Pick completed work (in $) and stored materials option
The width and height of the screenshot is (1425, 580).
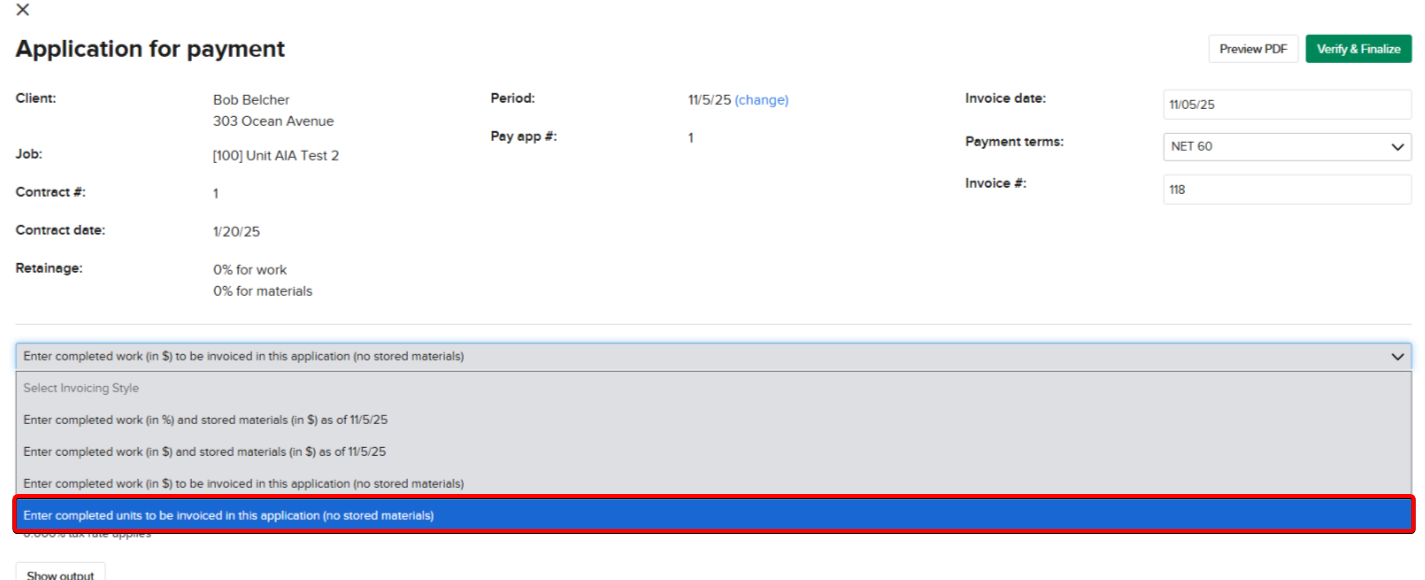(x=204, y=452)
